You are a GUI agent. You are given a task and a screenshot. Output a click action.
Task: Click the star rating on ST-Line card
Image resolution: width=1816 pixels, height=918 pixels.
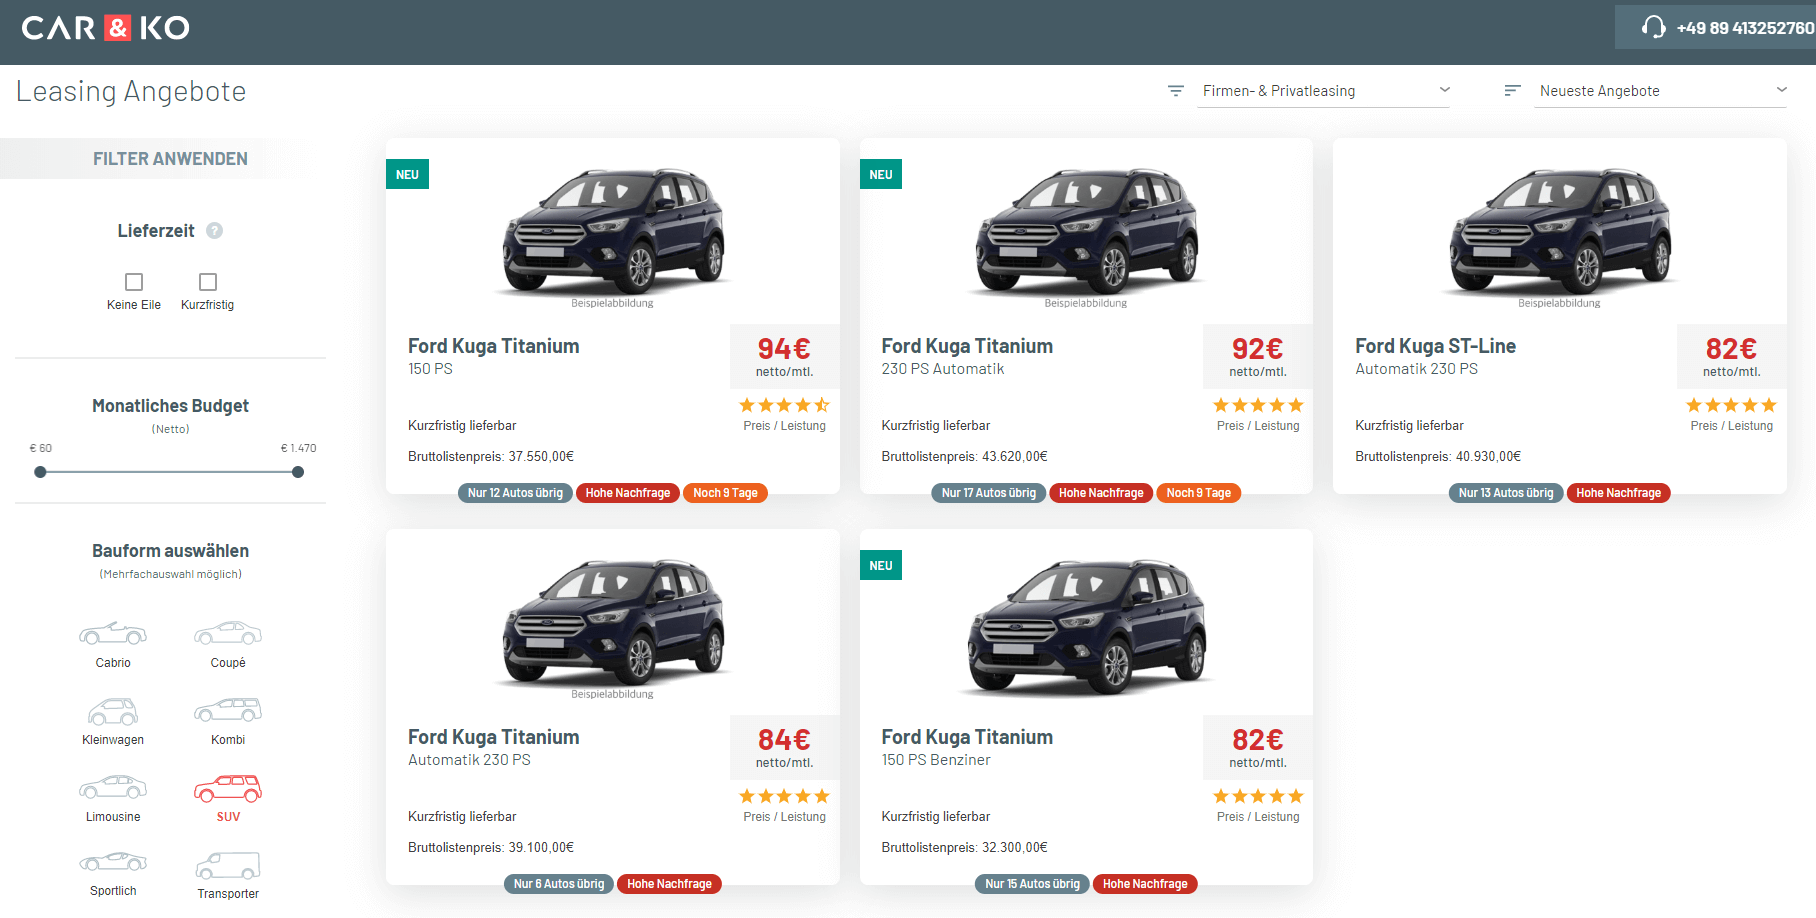coord(1731,405)
